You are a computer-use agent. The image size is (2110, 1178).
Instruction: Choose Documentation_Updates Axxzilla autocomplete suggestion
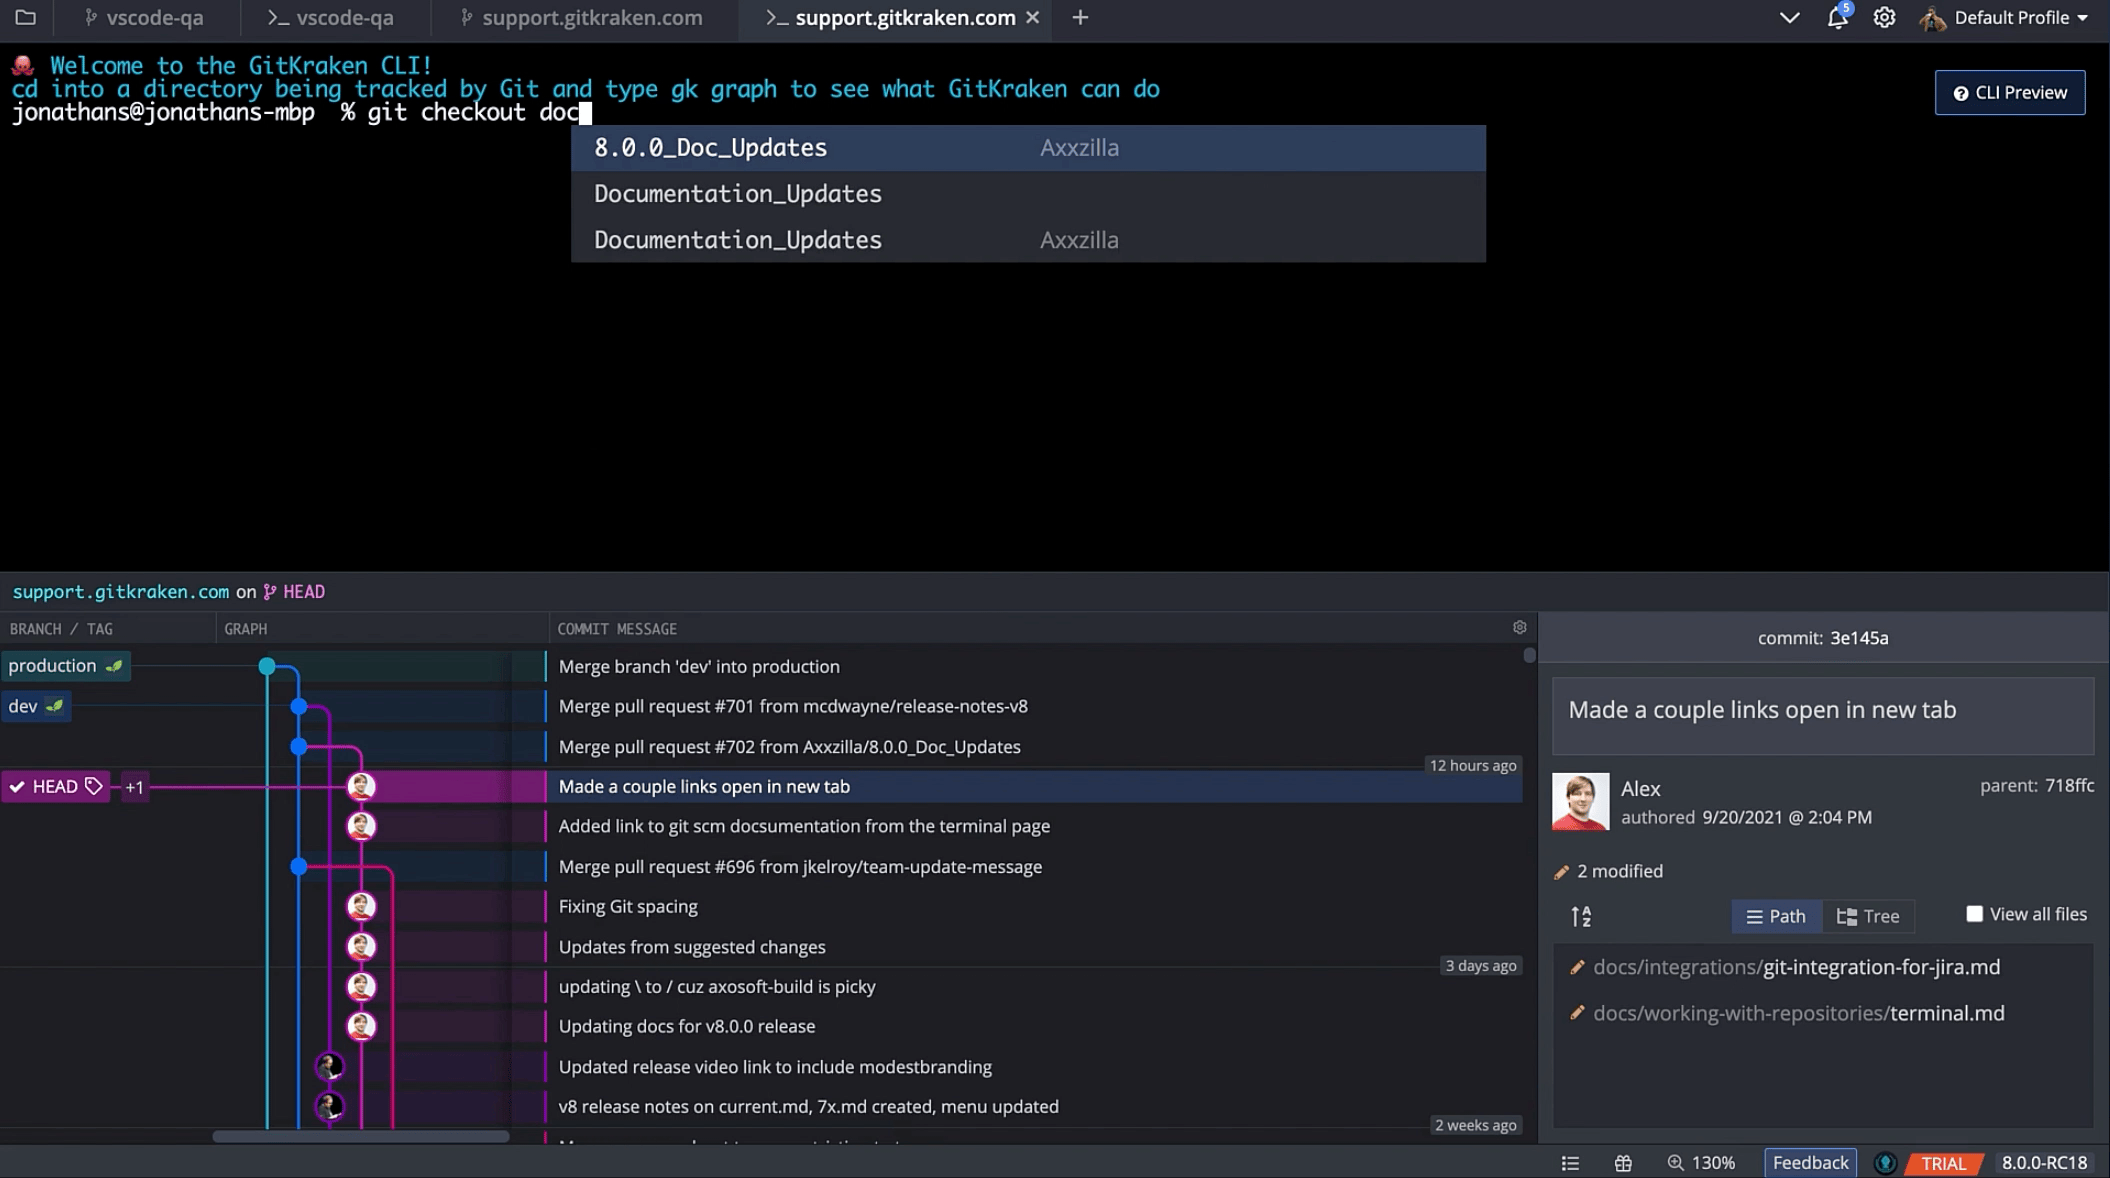[x=1028, y=240]
